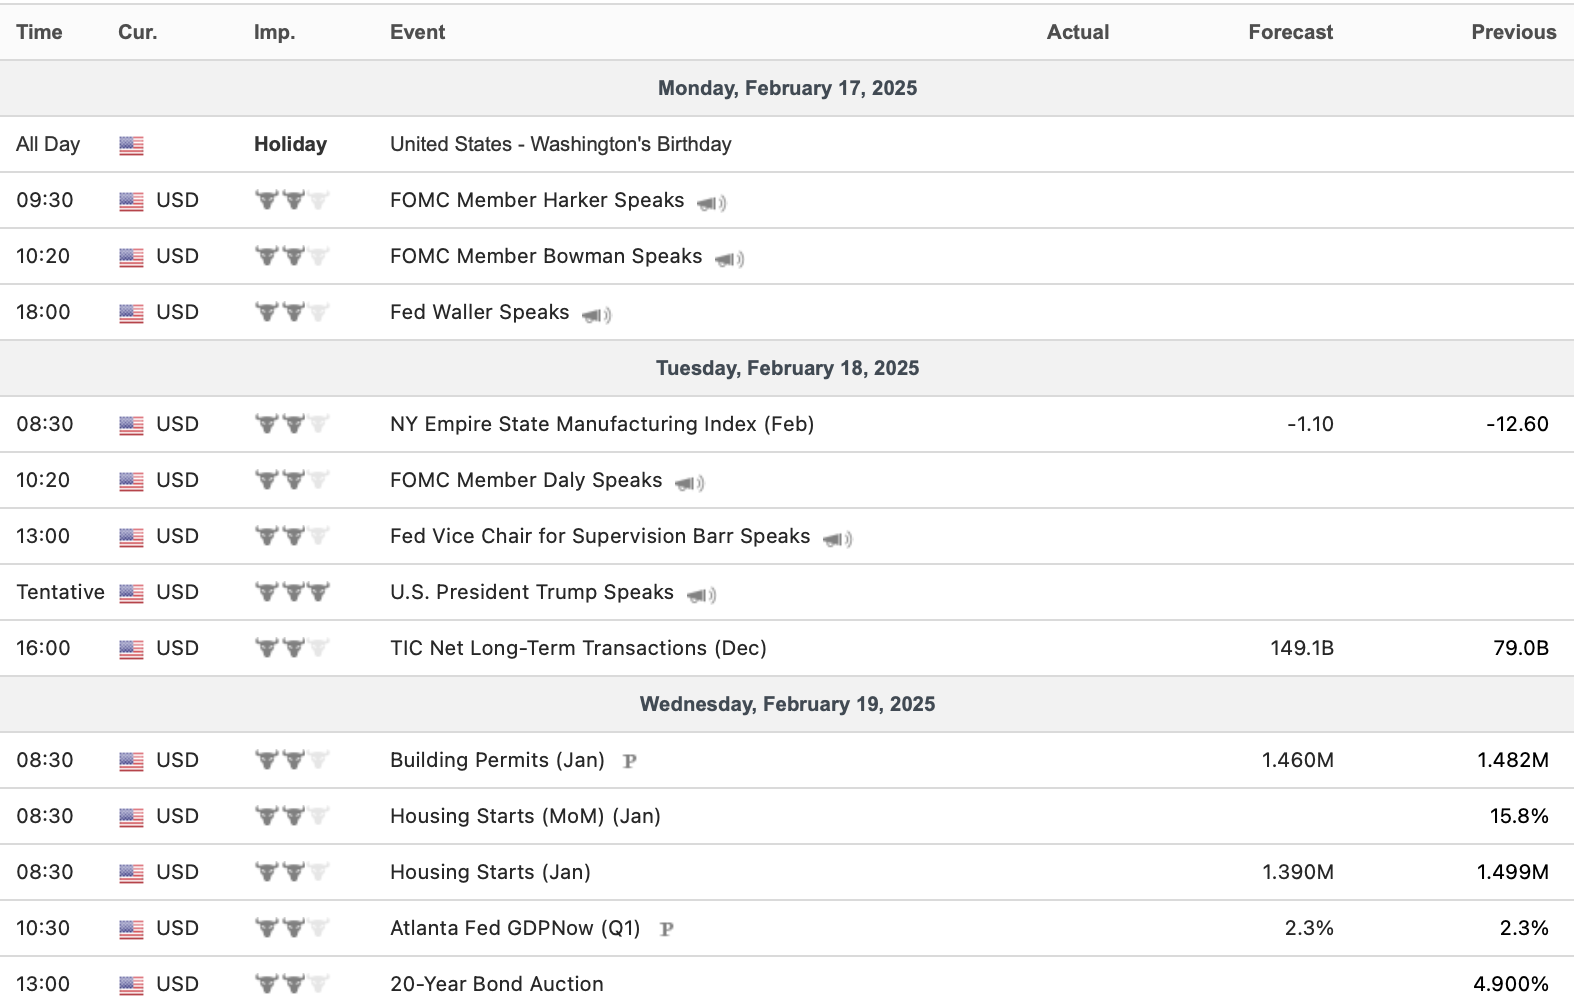Open TIC Net Long-Term Transactions event
Screen dimensions: 1574x1000
pos(578,648)
